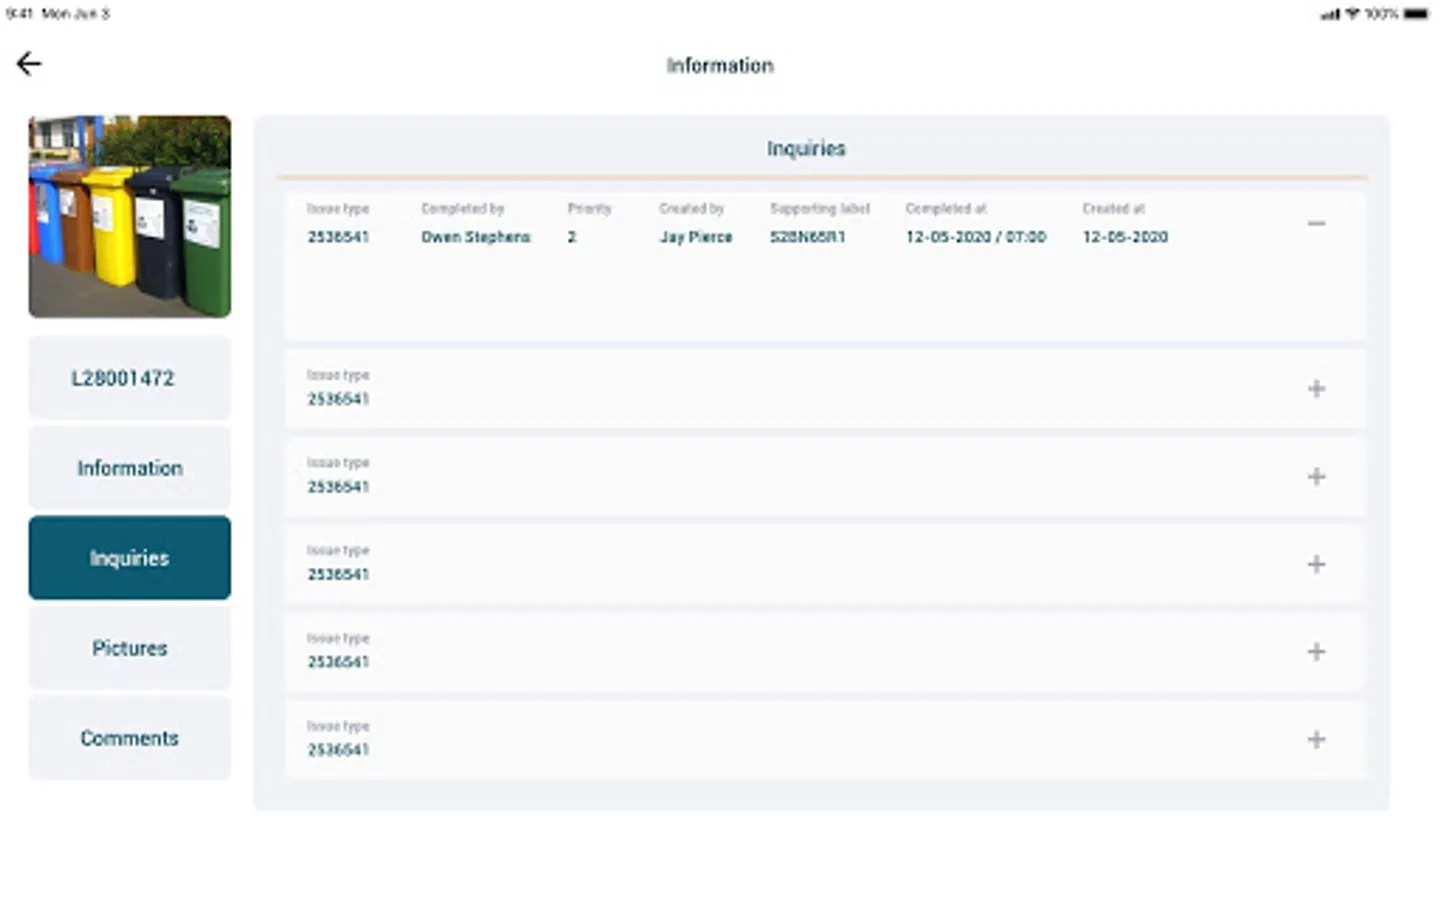Select the Completed by name Owen Stephens
The width and height of the screenshot is (1440, 900).
point(475,237)
